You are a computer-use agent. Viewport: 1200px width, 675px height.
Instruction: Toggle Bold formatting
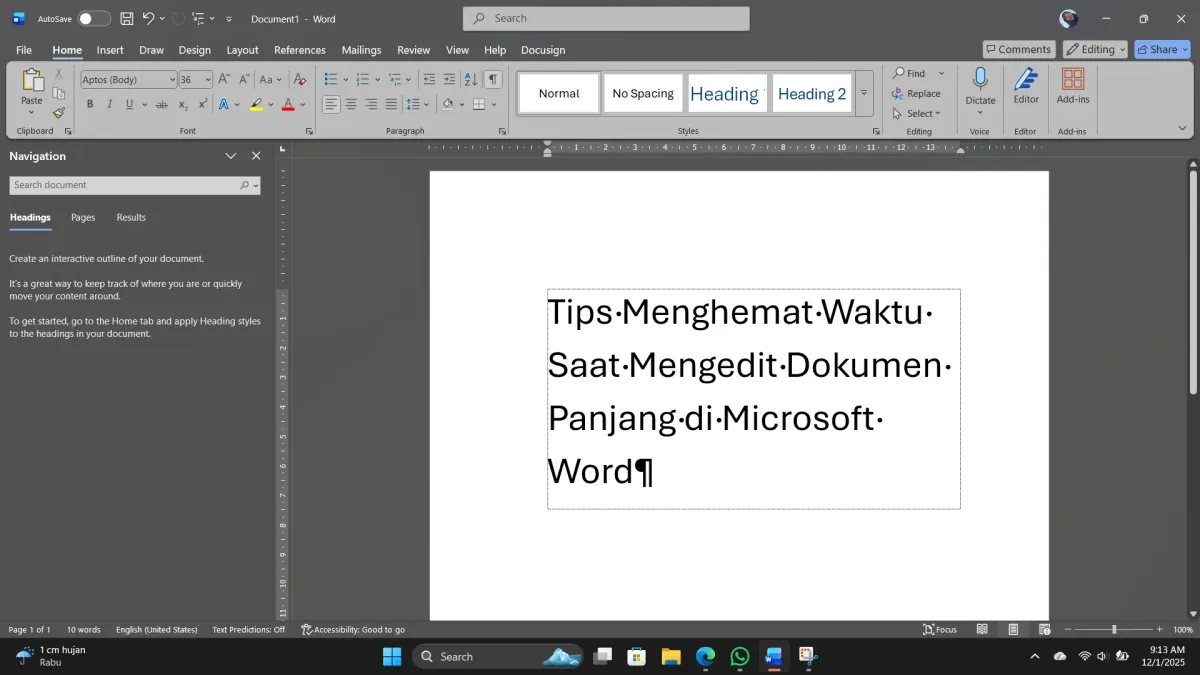(x=90, y=104)
